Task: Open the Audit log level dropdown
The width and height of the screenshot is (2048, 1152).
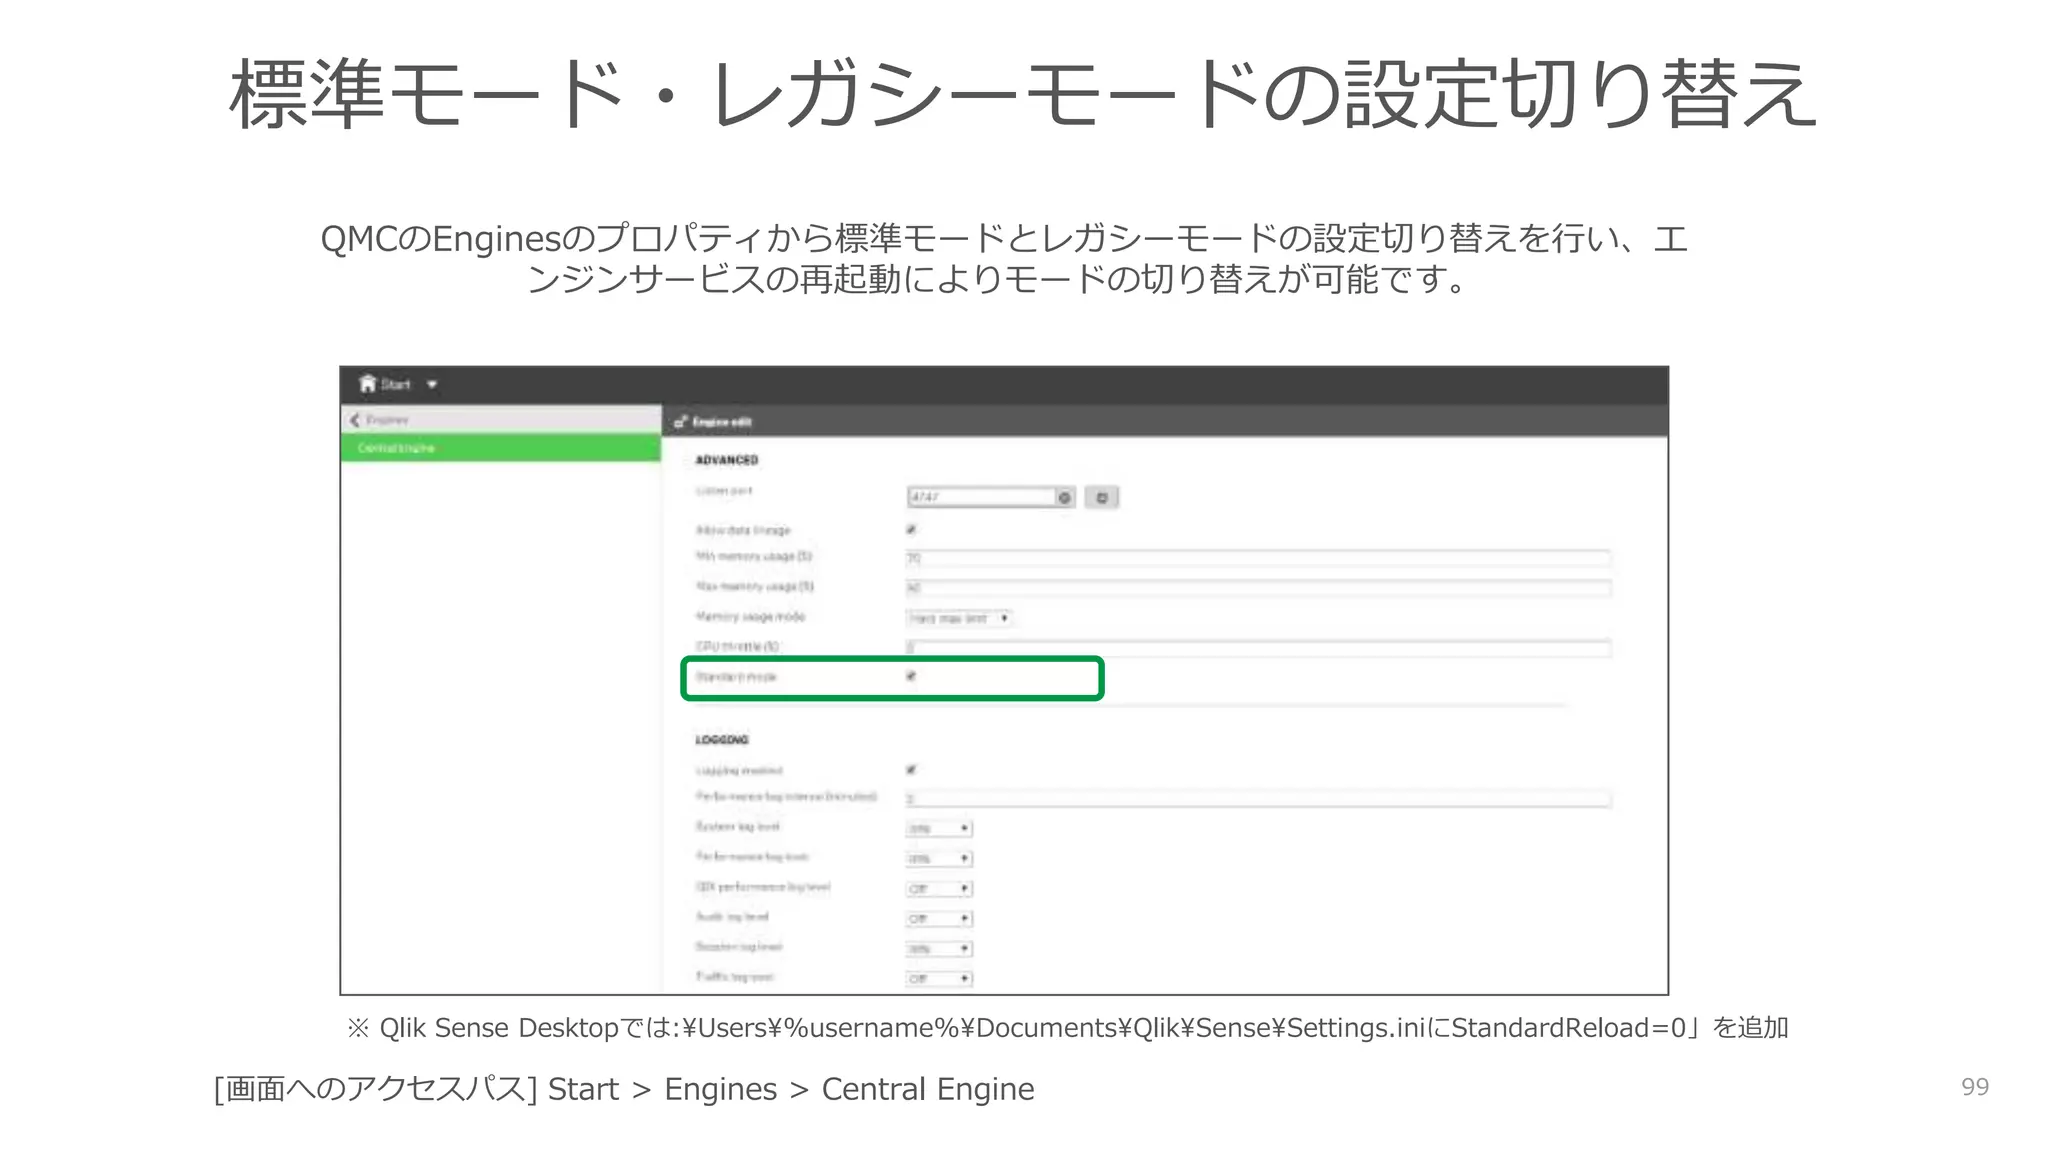Action: tap(939, 918)
